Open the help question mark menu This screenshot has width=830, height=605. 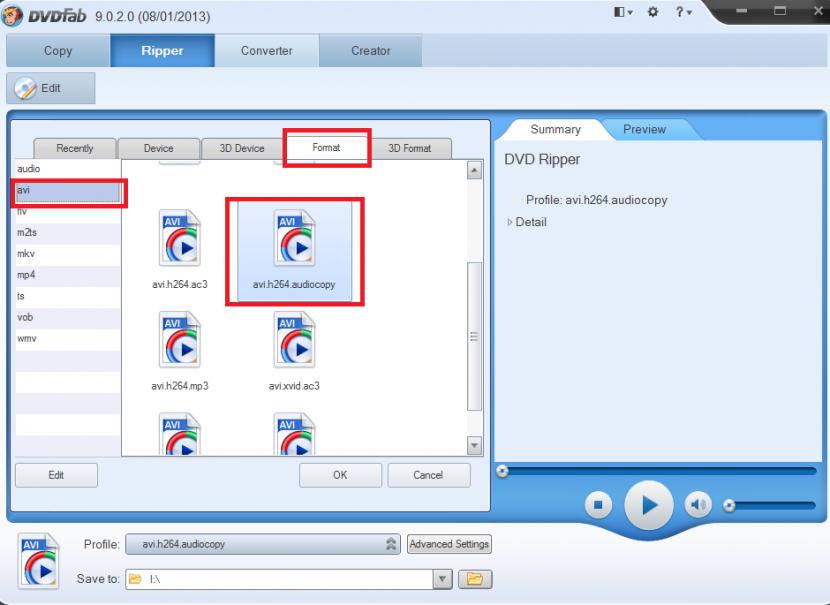point(683,12)
